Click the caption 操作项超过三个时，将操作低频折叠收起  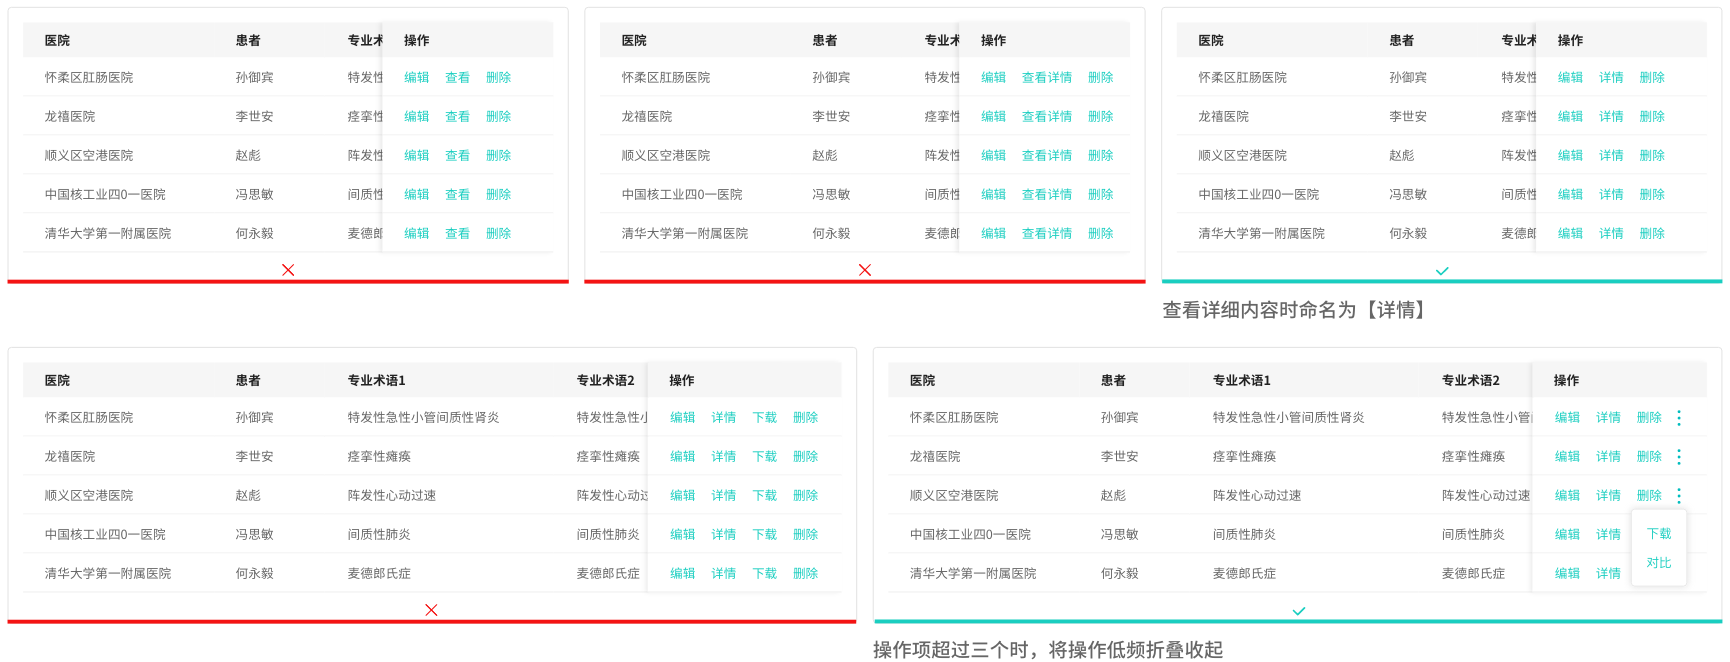(1048, 650)
